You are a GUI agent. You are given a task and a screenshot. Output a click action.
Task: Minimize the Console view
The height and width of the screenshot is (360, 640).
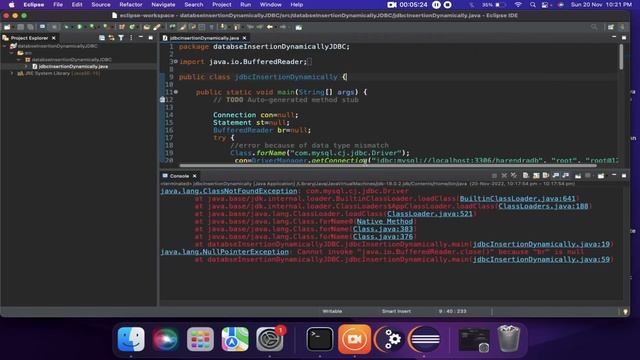(614, 175)
